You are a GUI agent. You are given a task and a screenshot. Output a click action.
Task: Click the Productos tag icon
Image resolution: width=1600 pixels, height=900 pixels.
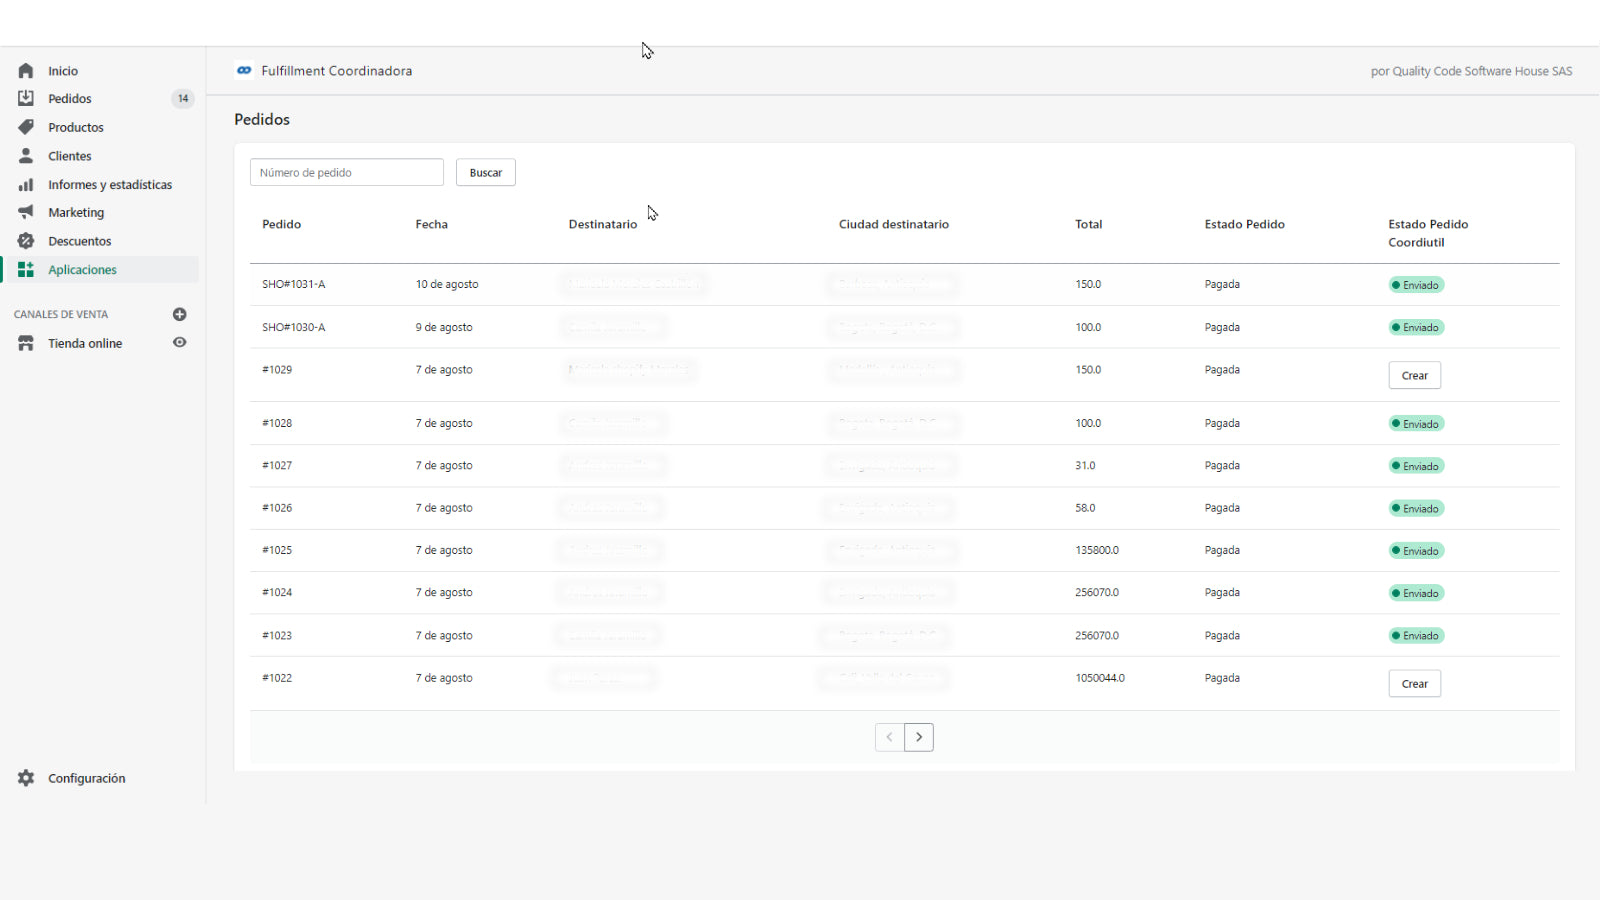tap(26, 127)
